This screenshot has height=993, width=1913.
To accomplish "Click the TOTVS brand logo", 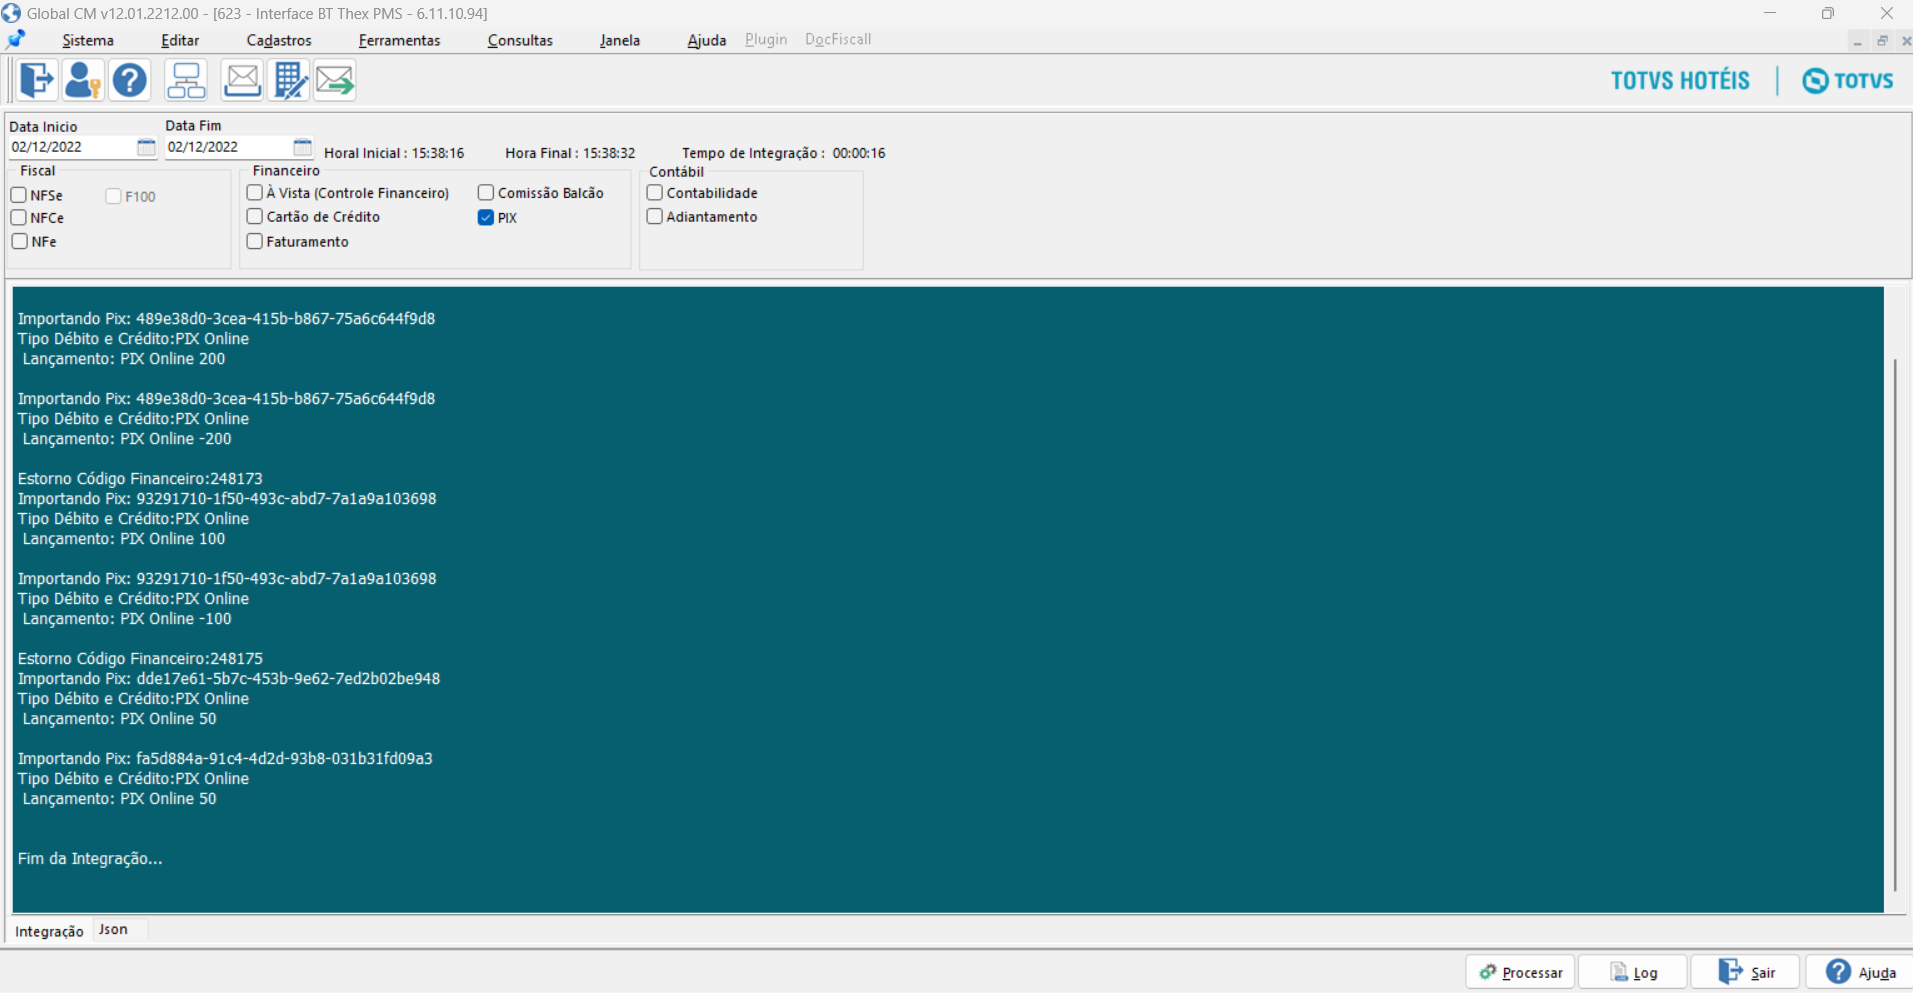I will 1848,81.
